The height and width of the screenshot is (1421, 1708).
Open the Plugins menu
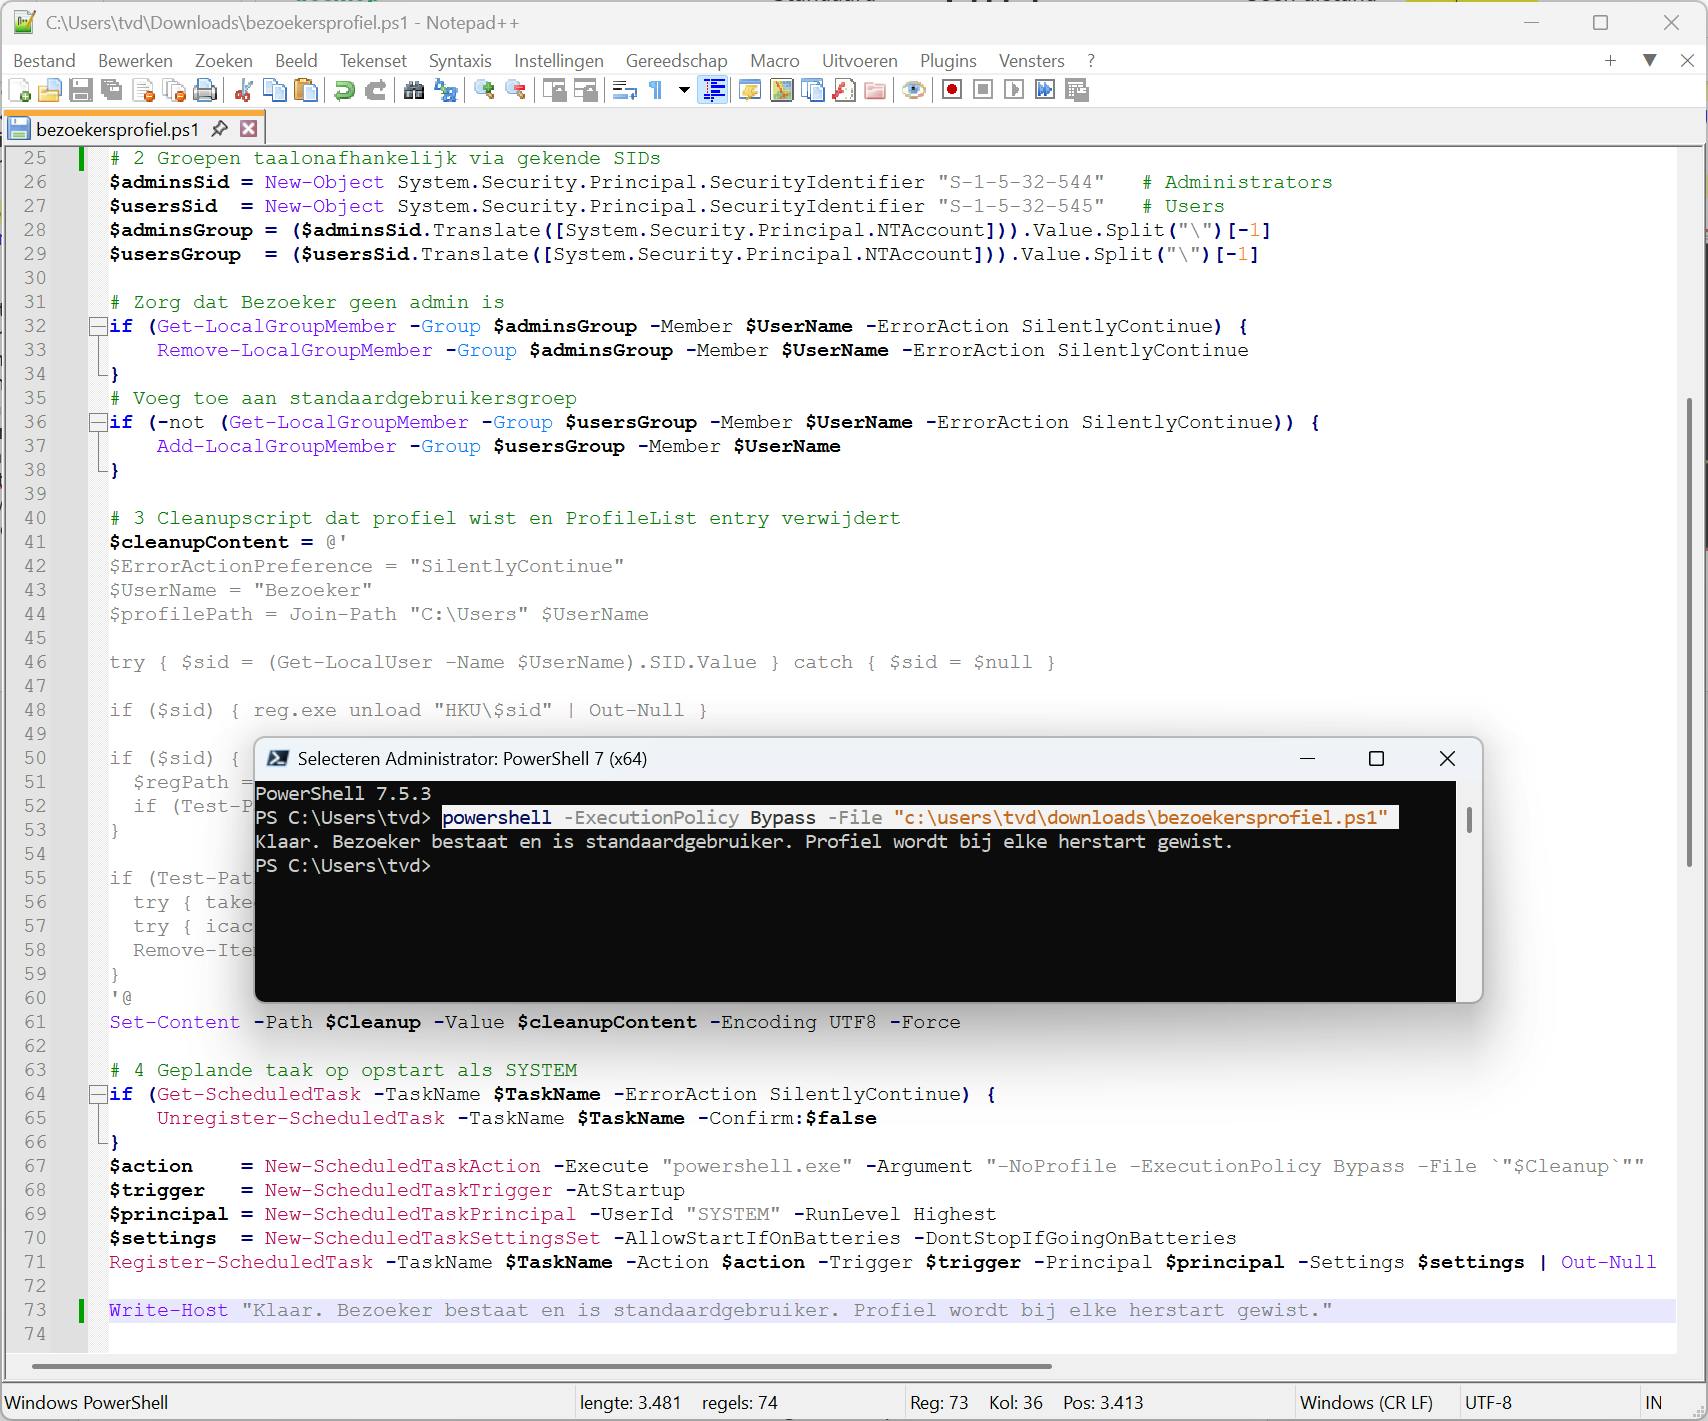click(x=947, y=61)
